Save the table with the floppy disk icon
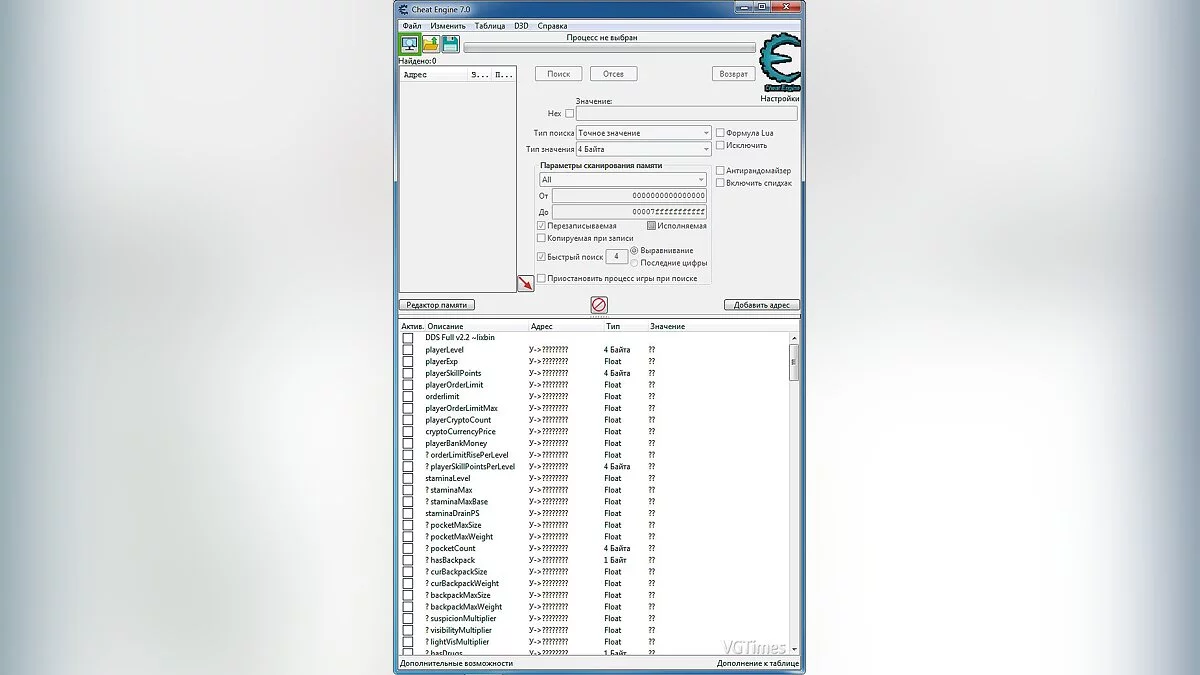This screenshot has height=675, width=1200. tap(450, 44)
